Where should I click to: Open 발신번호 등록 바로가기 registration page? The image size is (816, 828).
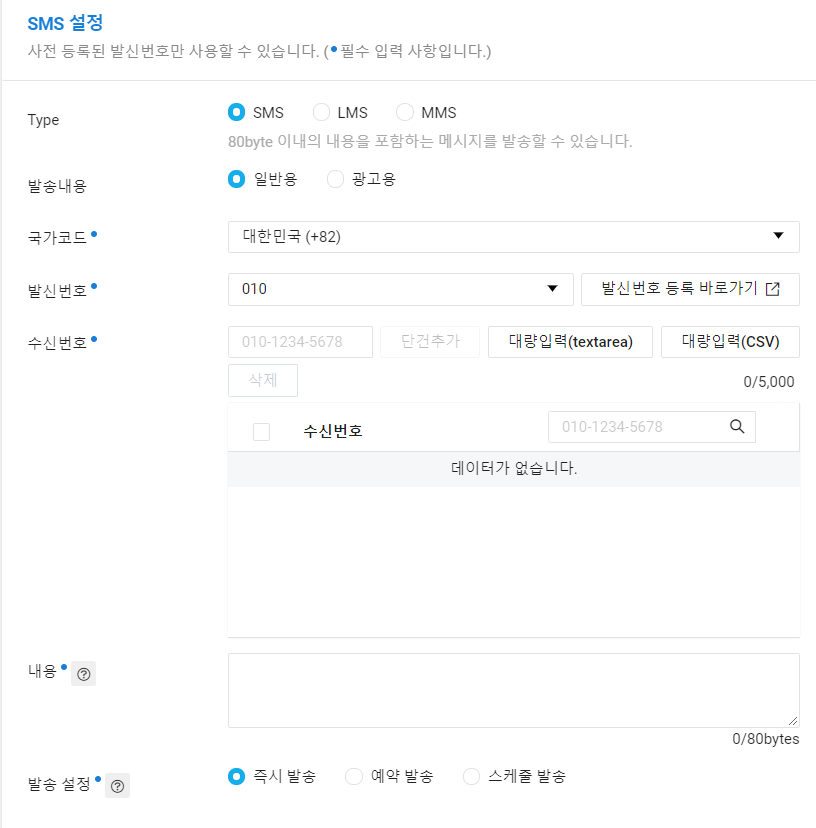coord(690,289)
